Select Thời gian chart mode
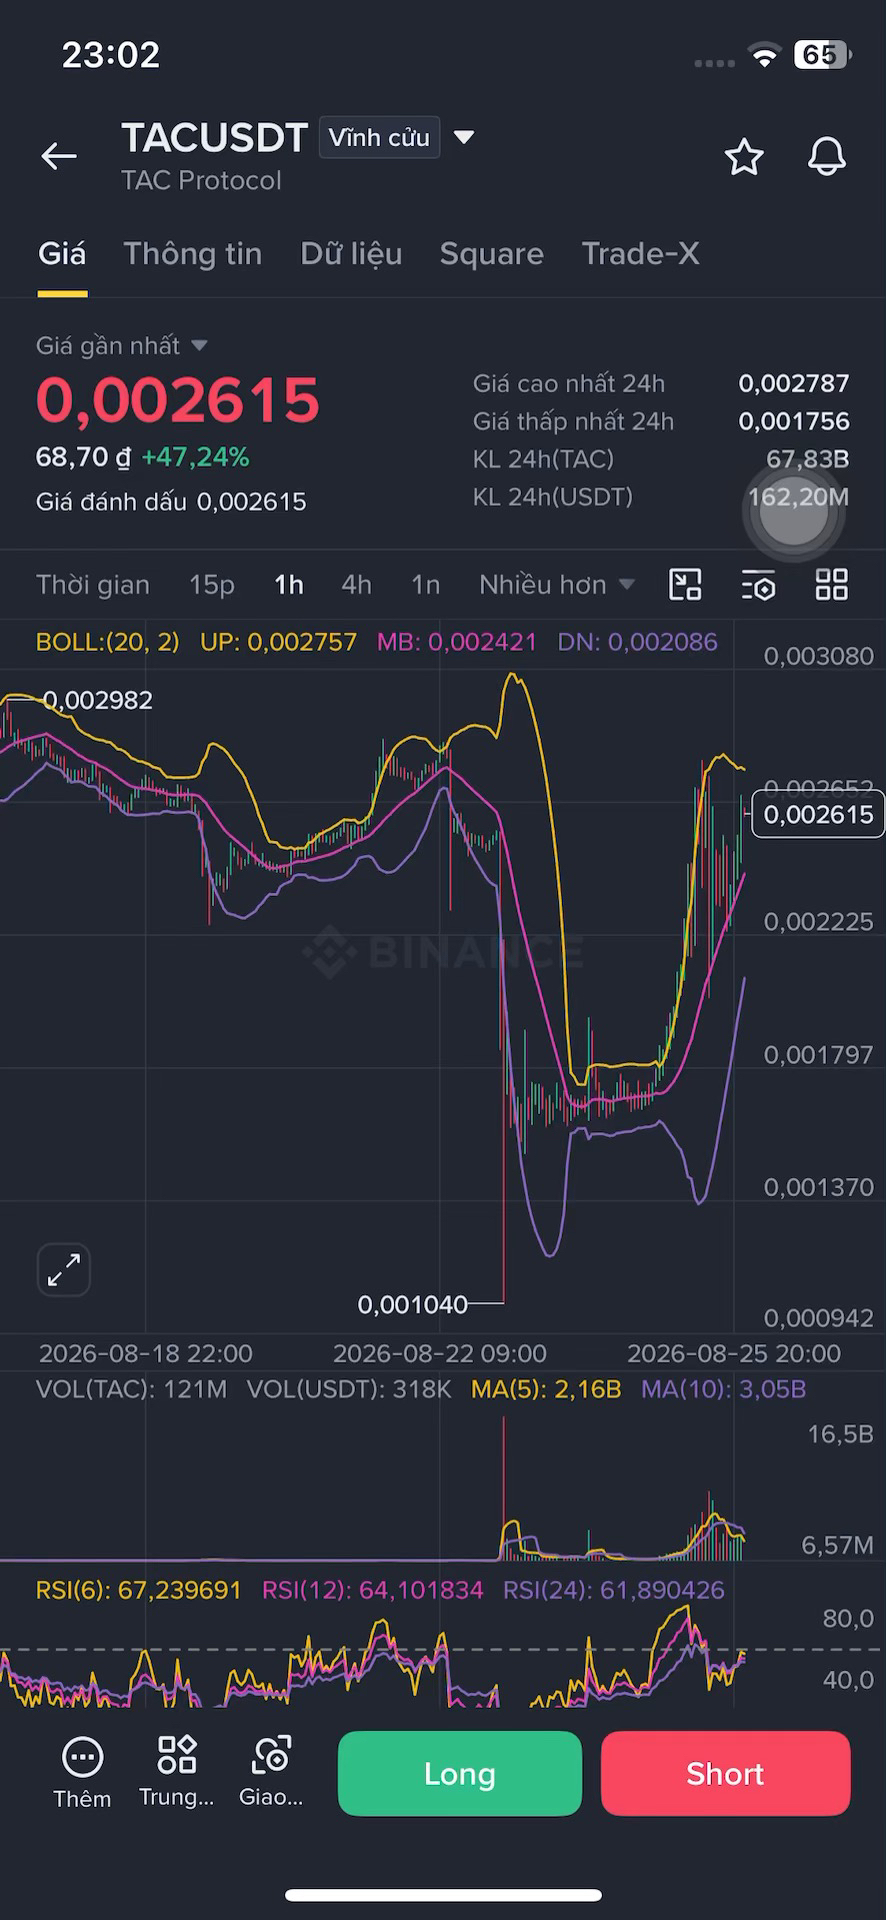 pyautogui.click(x=93, y=585)
